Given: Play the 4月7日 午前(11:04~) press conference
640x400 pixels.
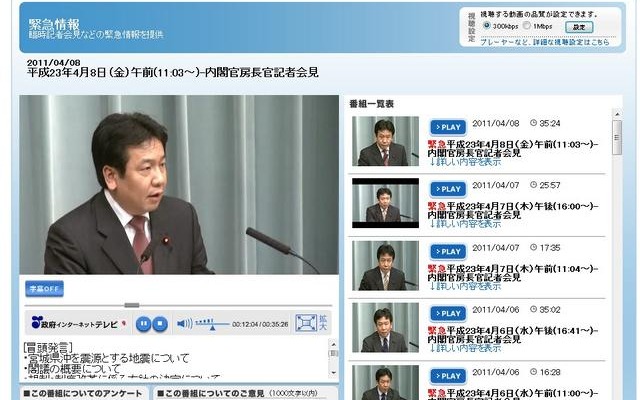Looking at the screenshot, I should tap(448, 252).
